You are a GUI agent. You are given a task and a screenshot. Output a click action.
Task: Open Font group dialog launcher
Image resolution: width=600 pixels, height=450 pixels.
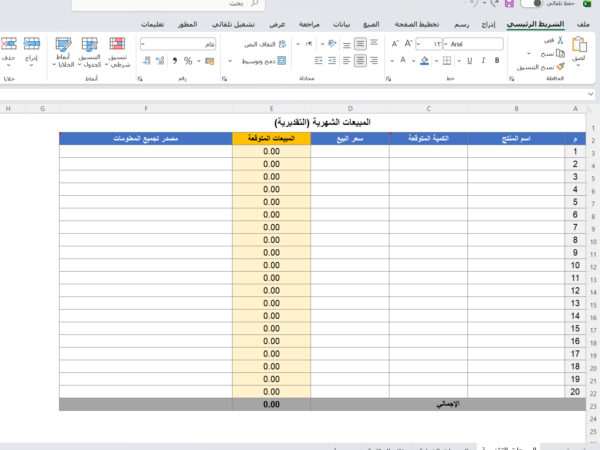tap(388, 79)
